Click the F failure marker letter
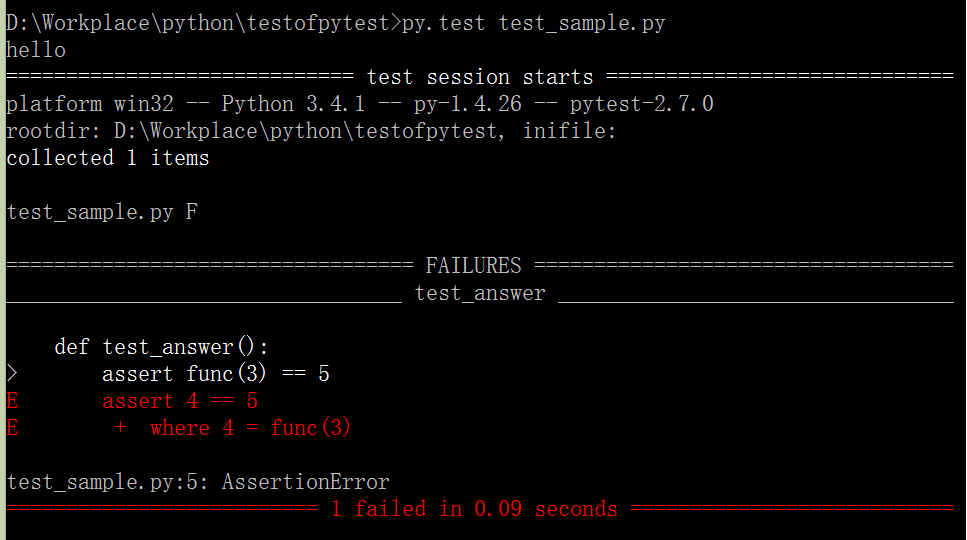Image resolution: width=967 pixels, height=540 pixels. (x=192, y=211)
